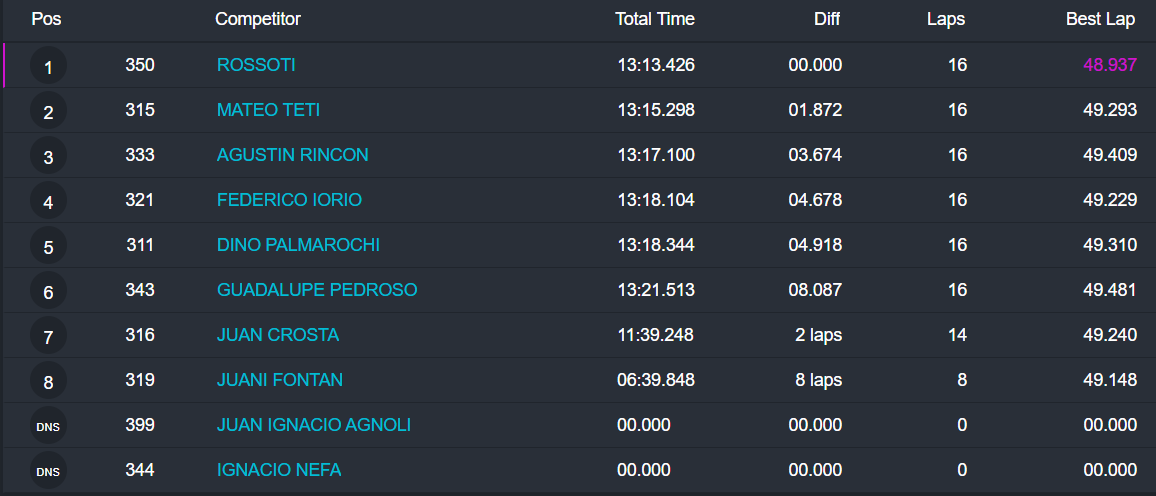The image size is (1156, 496).
Task: Sort by the Best Lap column header
Action: 1101,19
